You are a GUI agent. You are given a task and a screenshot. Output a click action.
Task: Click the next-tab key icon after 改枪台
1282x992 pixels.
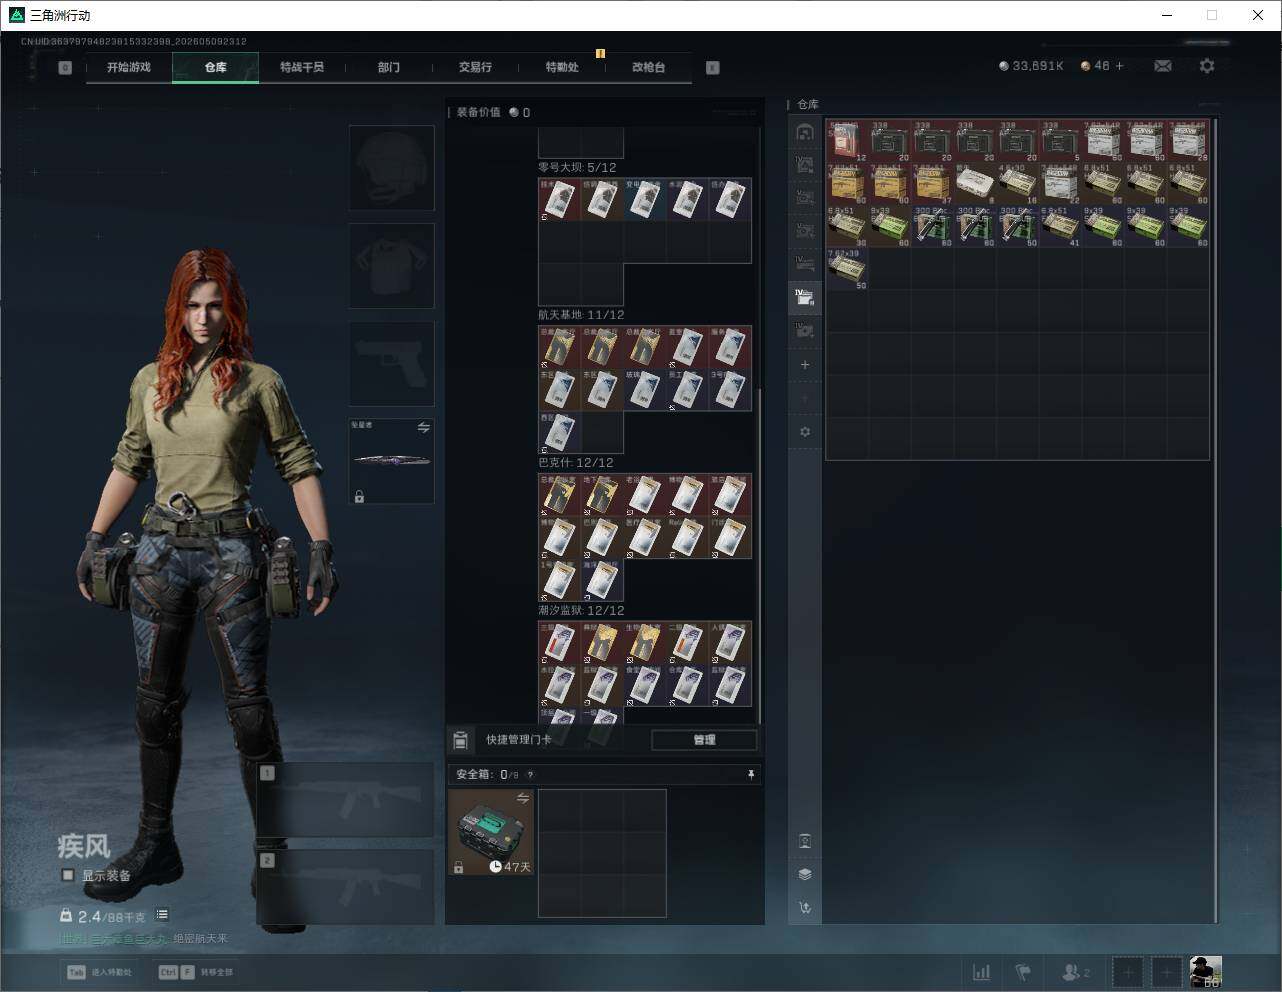pos(713,68)
